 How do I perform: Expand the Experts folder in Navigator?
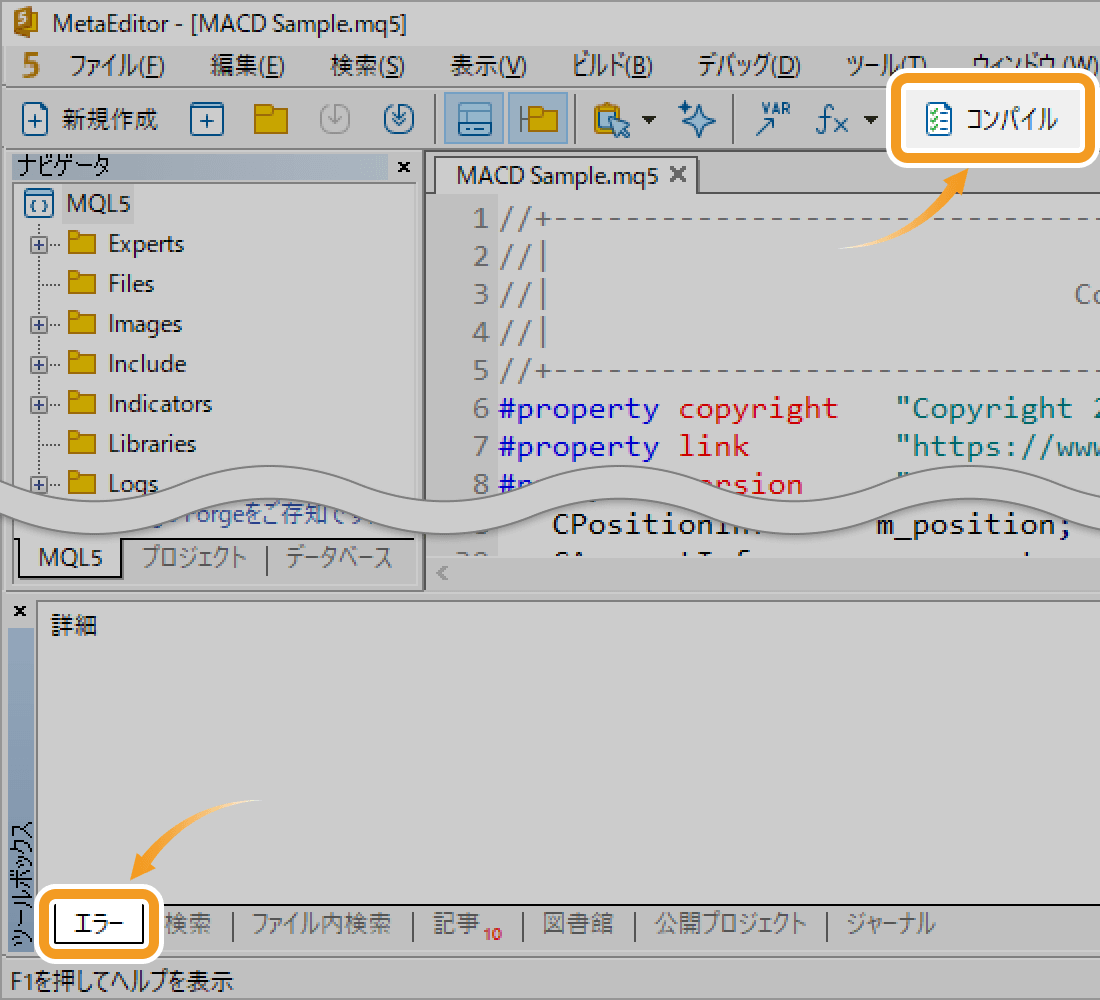coord(39,244)
